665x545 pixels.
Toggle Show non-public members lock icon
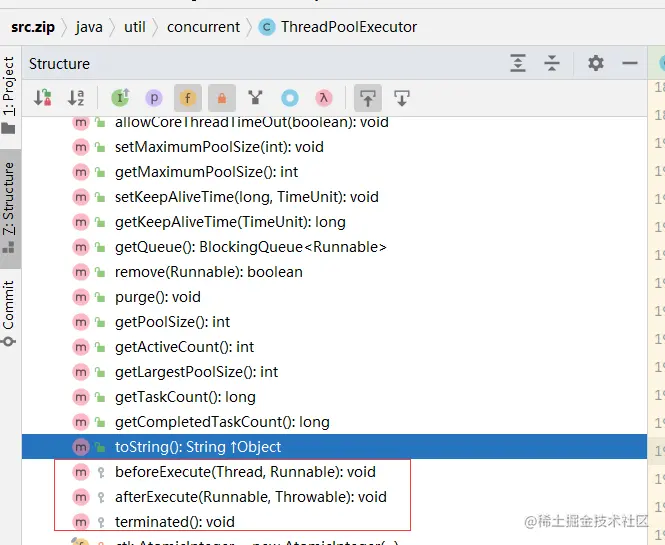[x=222, y=98]
